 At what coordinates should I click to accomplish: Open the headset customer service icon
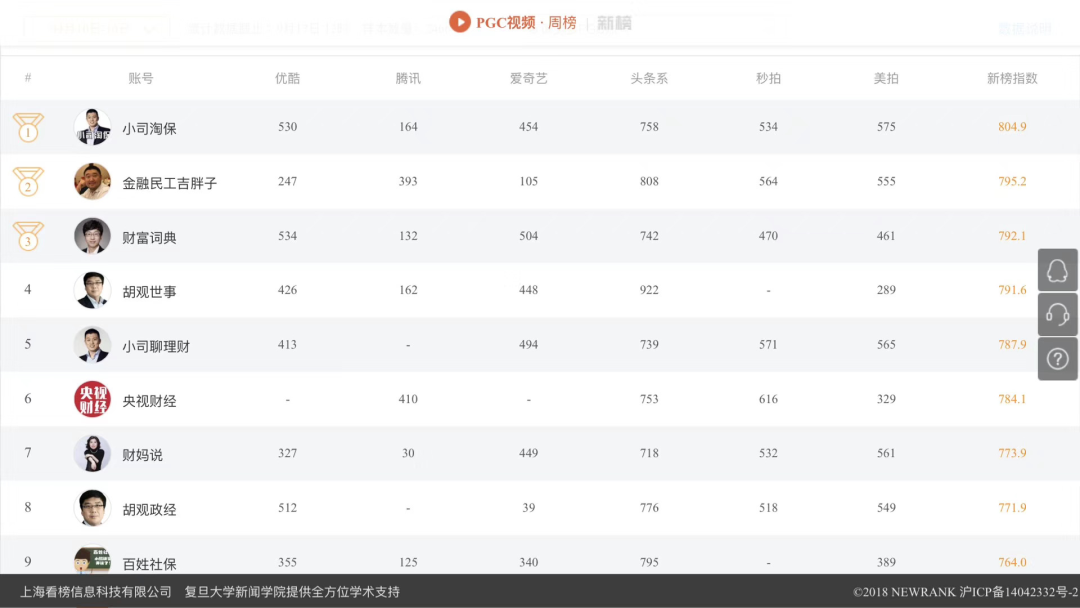(x=1057, y=315)
